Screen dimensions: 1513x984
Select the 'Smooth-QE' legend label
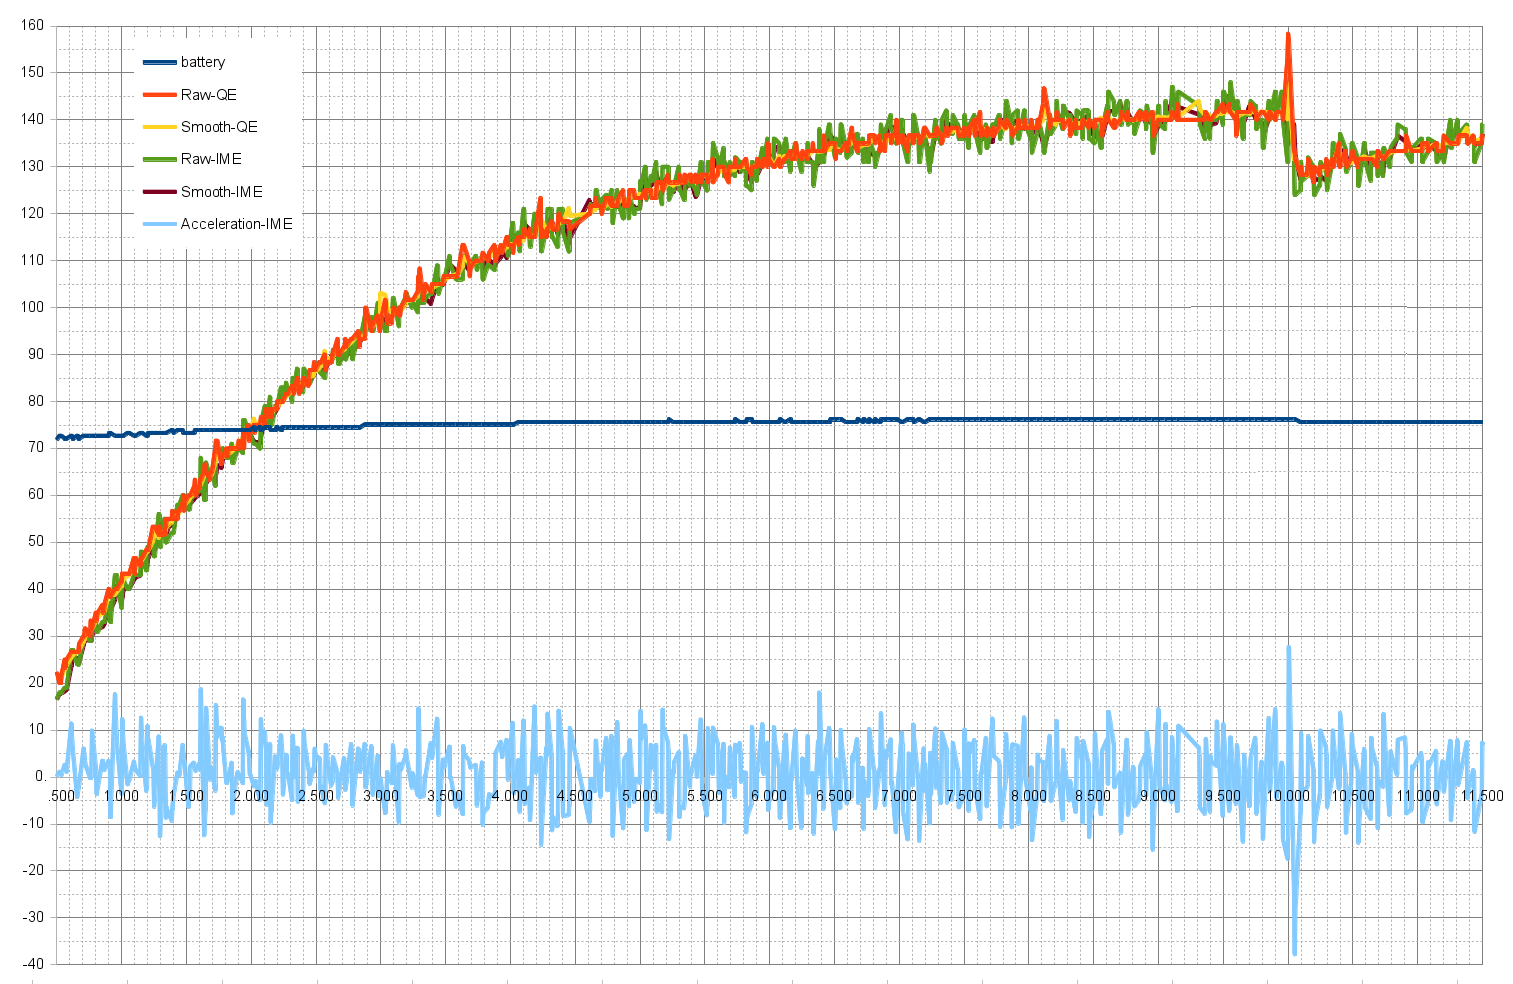[x=219, y=127]
